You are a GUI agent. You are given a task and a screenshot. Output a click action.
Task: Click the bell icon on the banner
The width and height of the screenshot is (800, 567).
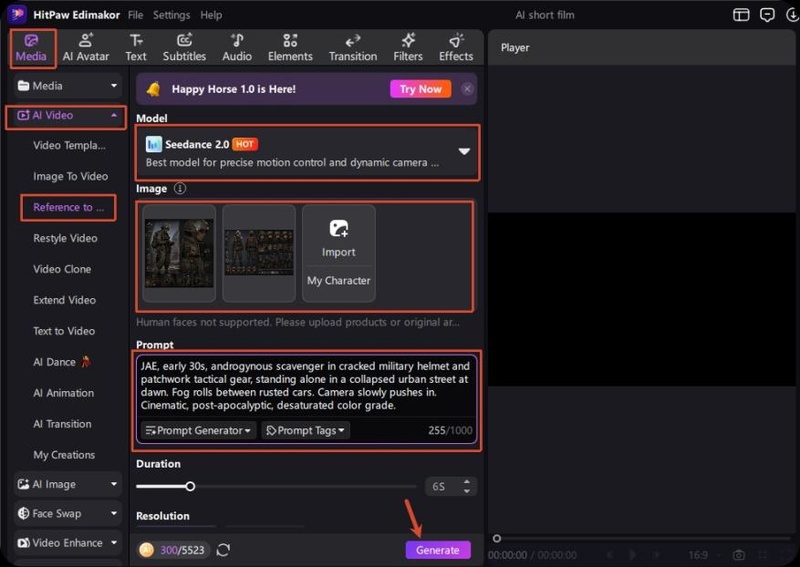(153, 89)
